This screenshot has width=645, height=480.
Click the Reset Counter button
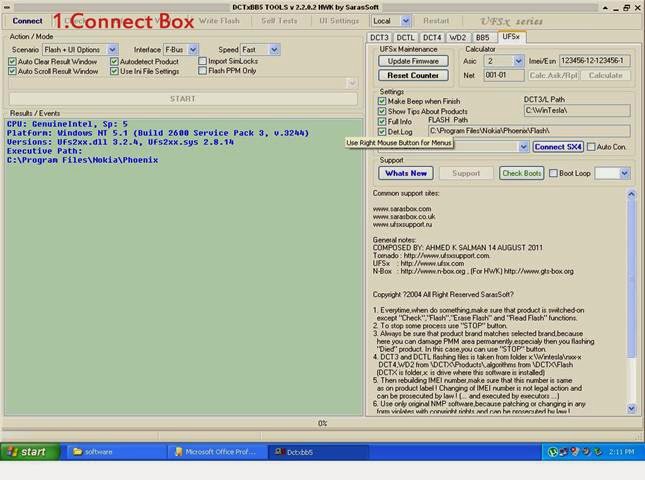point(413,75)
